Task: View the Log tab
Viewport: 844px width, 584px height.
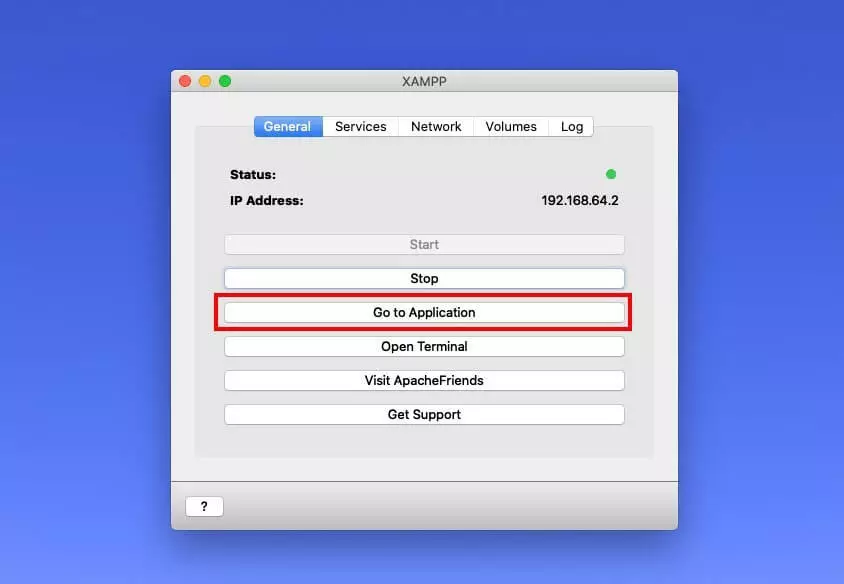Action: coord(571,126)
